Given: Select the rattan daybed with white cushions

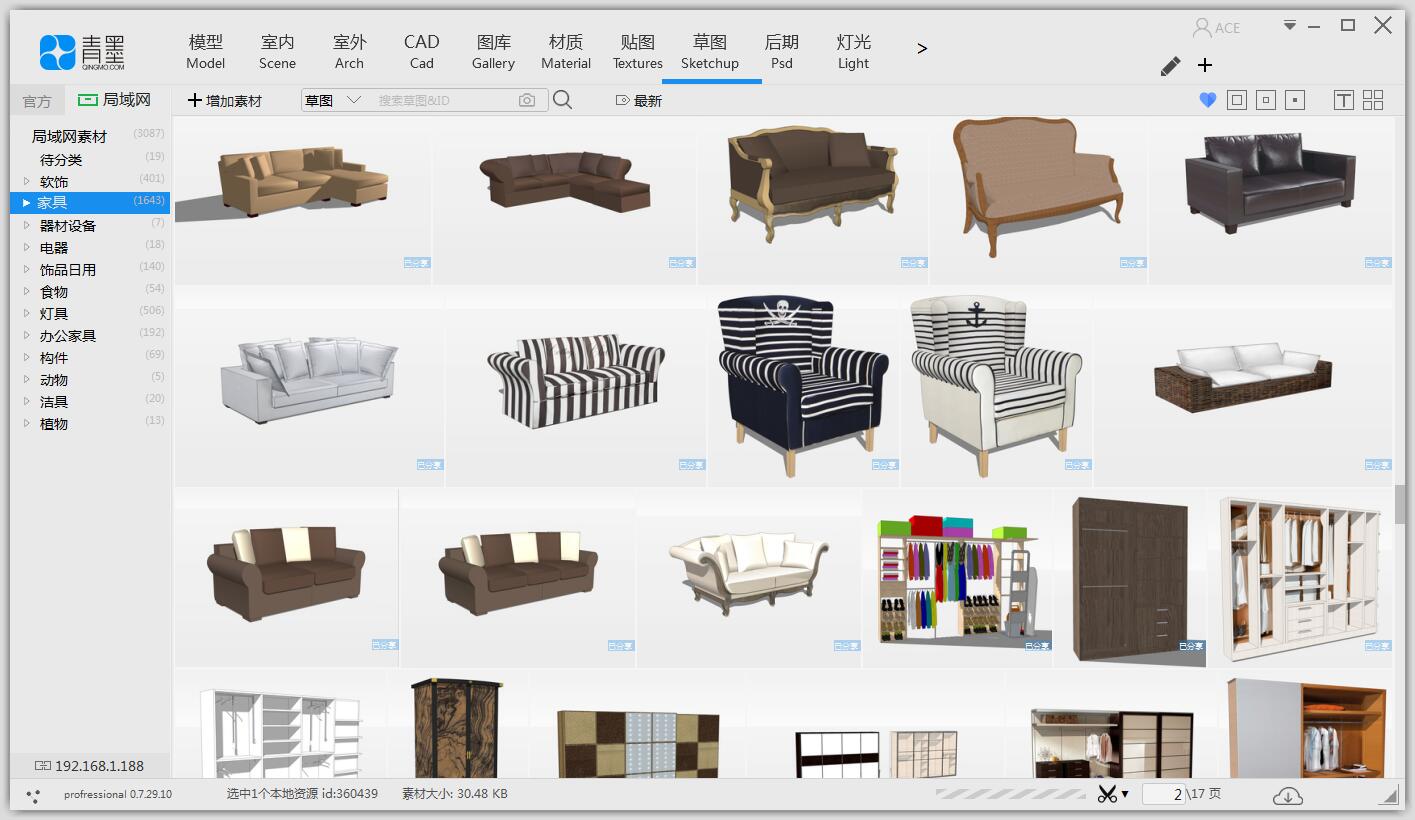Looking at the screenshot, I should 1243,388.
